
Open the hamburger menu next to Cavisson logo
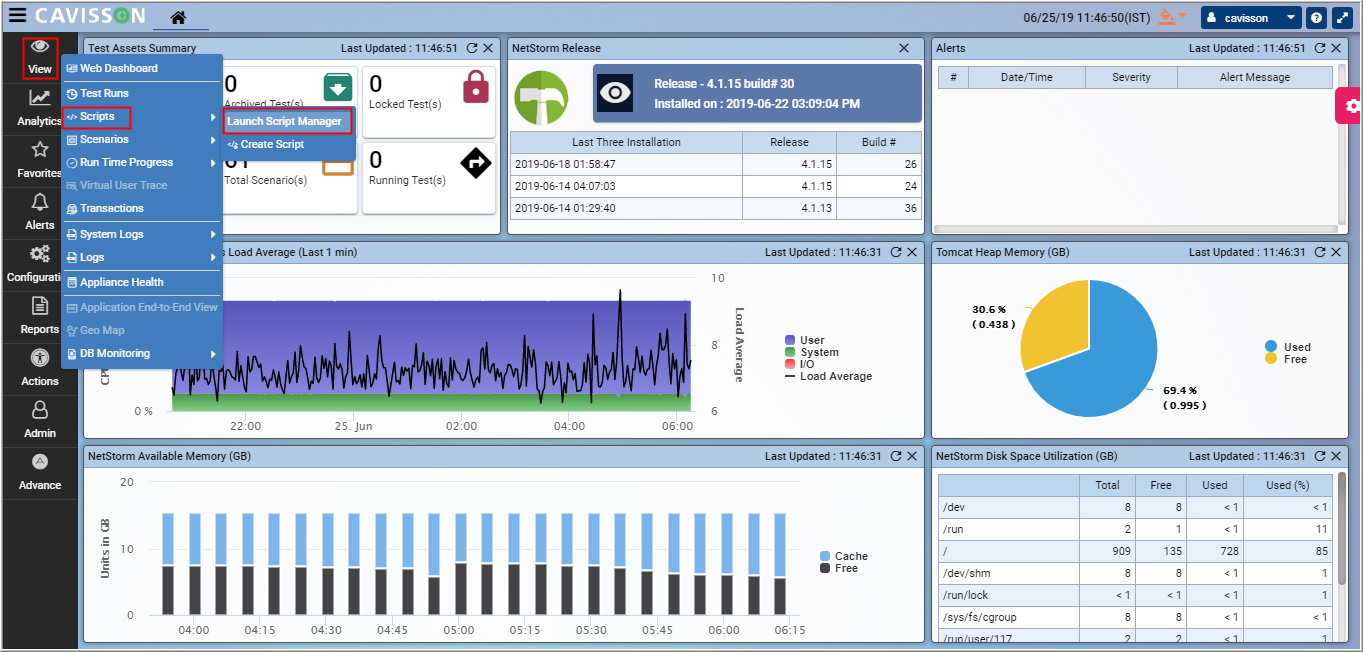click(17, 16)
